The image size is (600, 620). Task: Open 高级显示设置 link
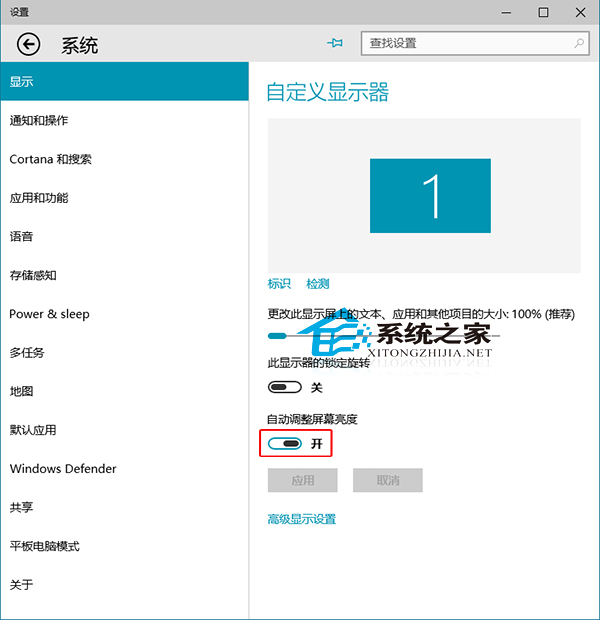[x=301, y=519]
